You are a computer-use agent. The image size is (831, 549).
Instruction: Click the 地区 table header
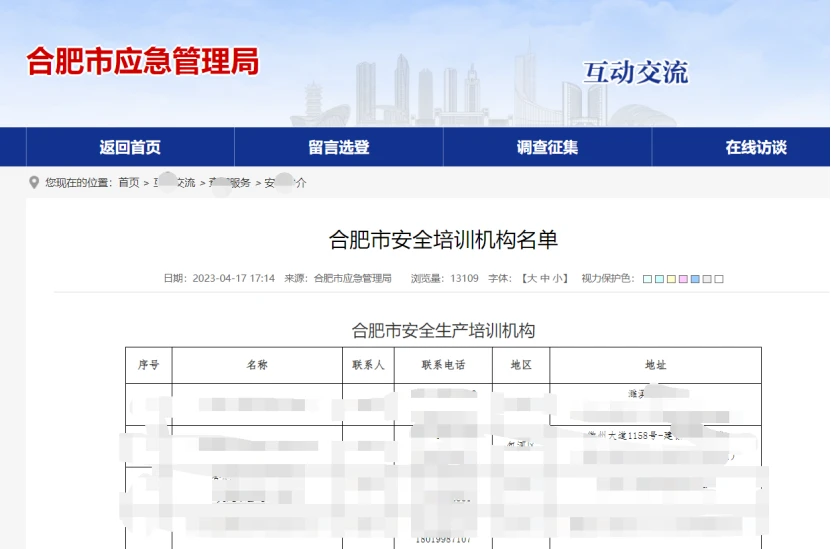coord(521,365)
